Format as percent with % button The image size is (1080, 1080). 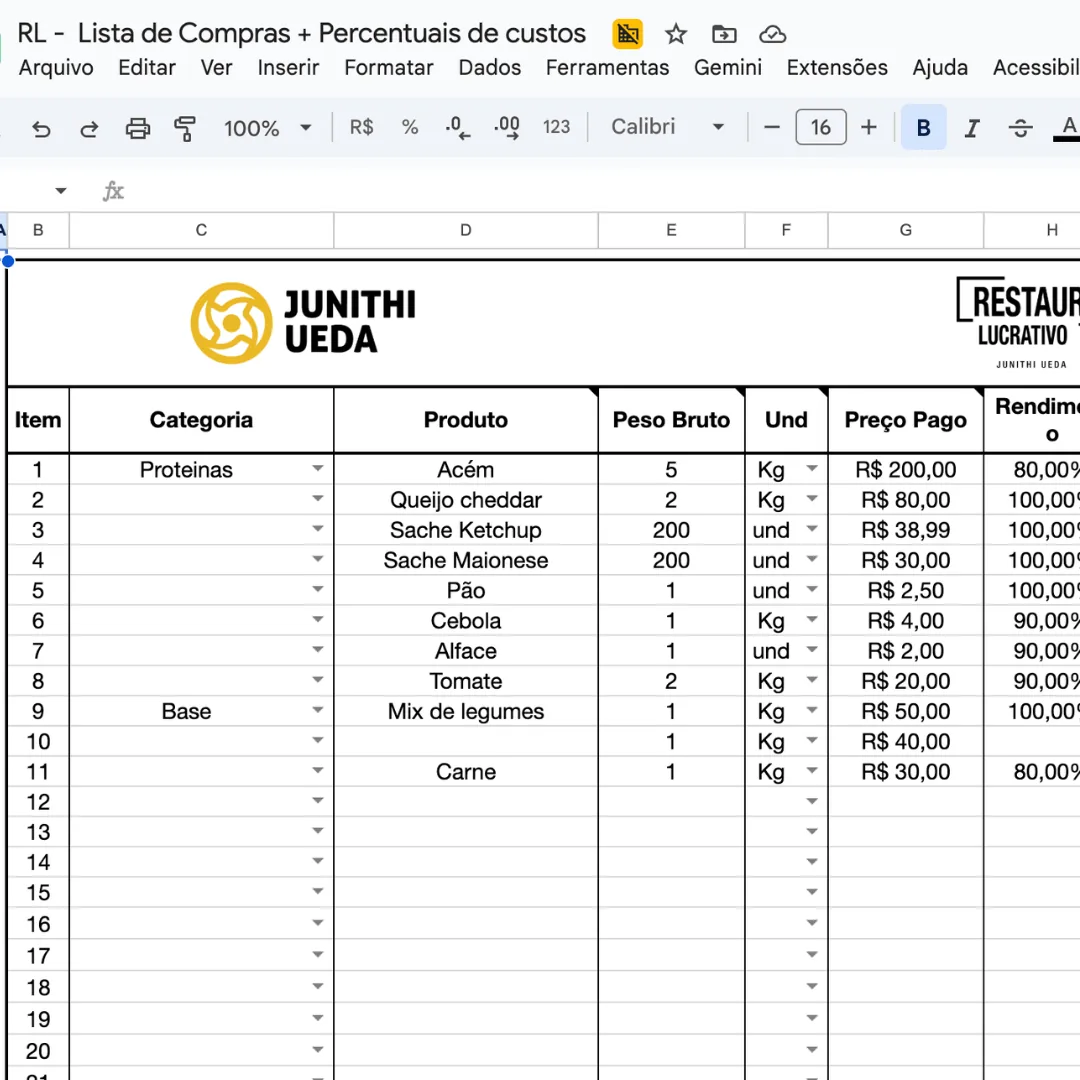(410, 127)
